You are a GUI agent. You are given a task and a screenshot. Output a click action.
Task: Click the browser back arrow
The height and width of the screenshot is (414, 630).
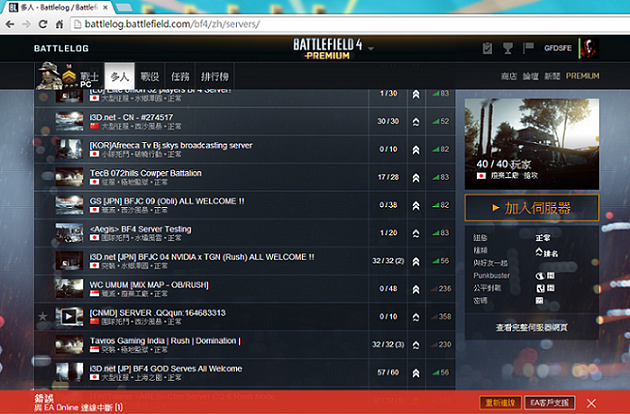coord(10,25)
